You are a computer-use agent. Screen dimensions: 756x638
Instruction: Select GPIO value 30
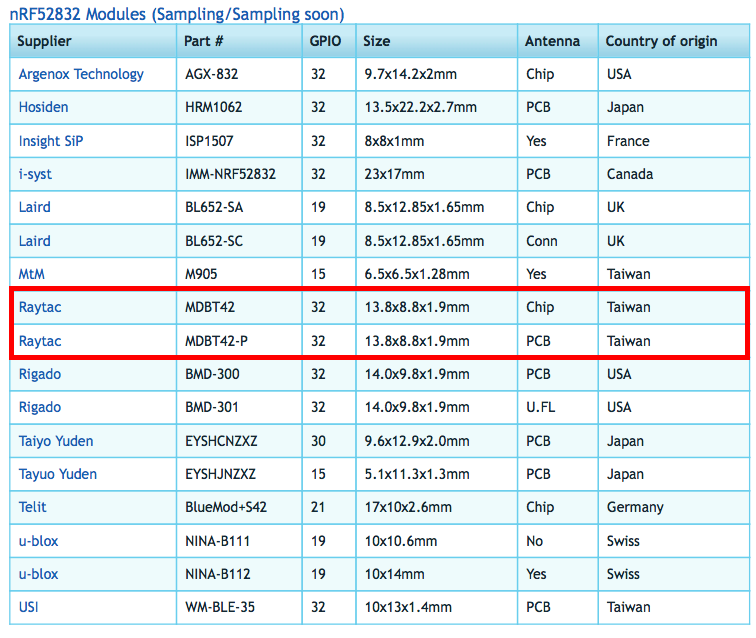pyautogui.click(x=318, y=441)
